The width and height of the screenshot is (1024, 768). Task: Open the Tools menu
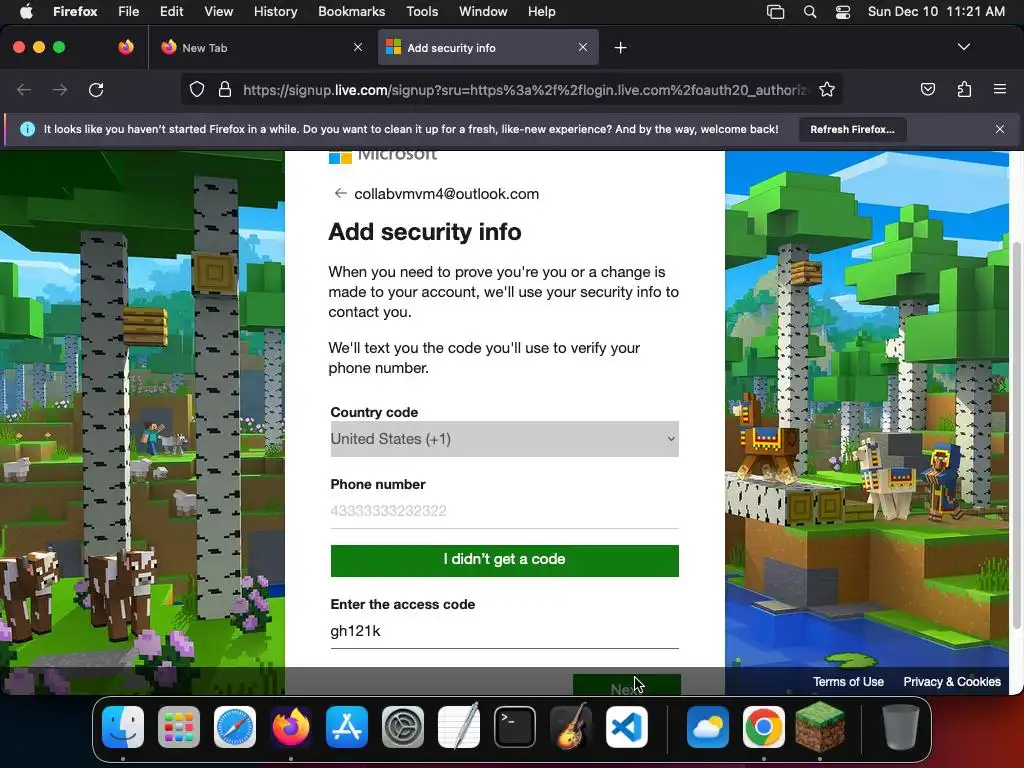tap(422, 12)
